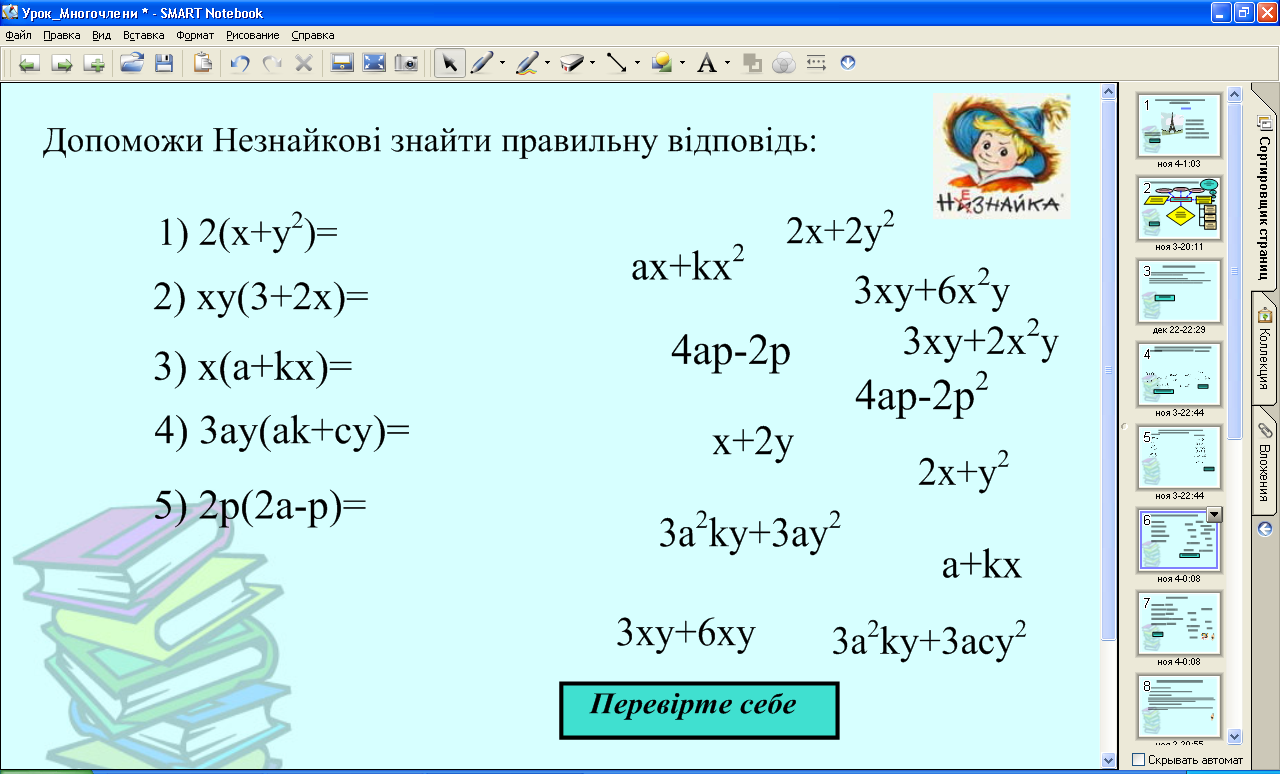Select page 1 thumbnail with Eiffel Tower
The width and height of the screenshot is (1280, 774).
click(x=1179, y=125)
